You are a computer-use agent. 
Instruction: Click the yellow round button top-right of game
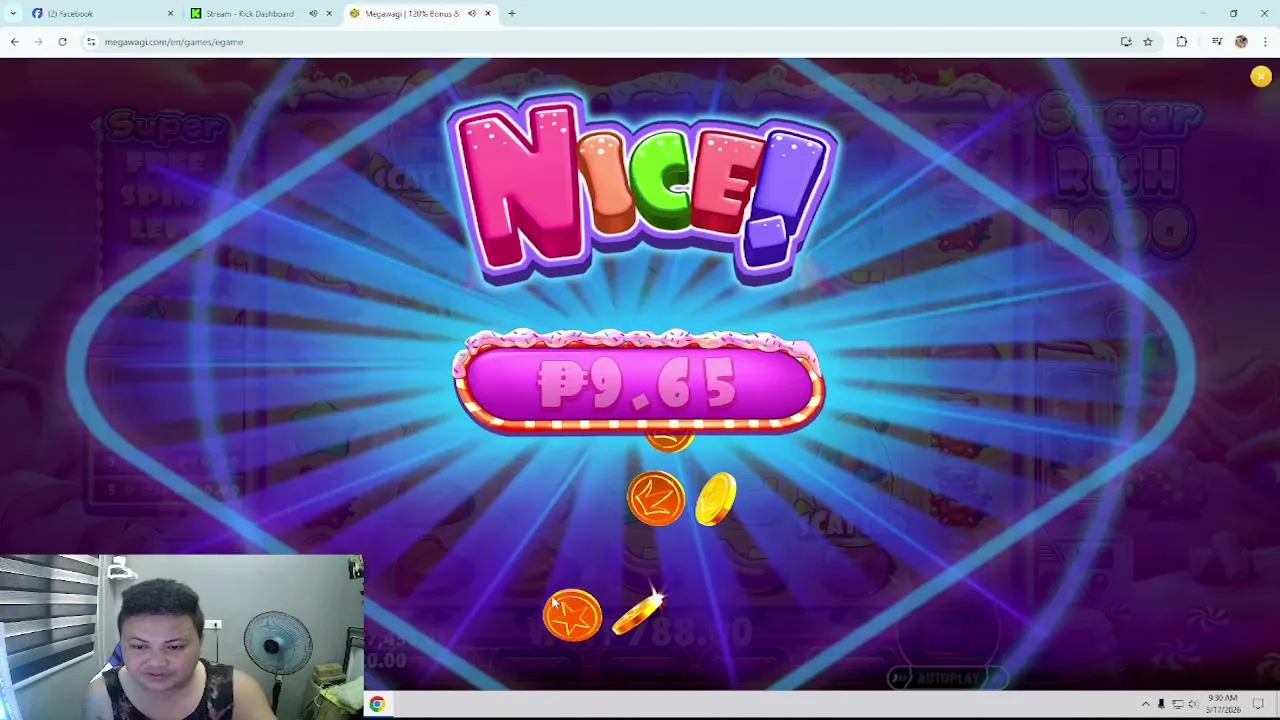click(x=1261, y=77)
